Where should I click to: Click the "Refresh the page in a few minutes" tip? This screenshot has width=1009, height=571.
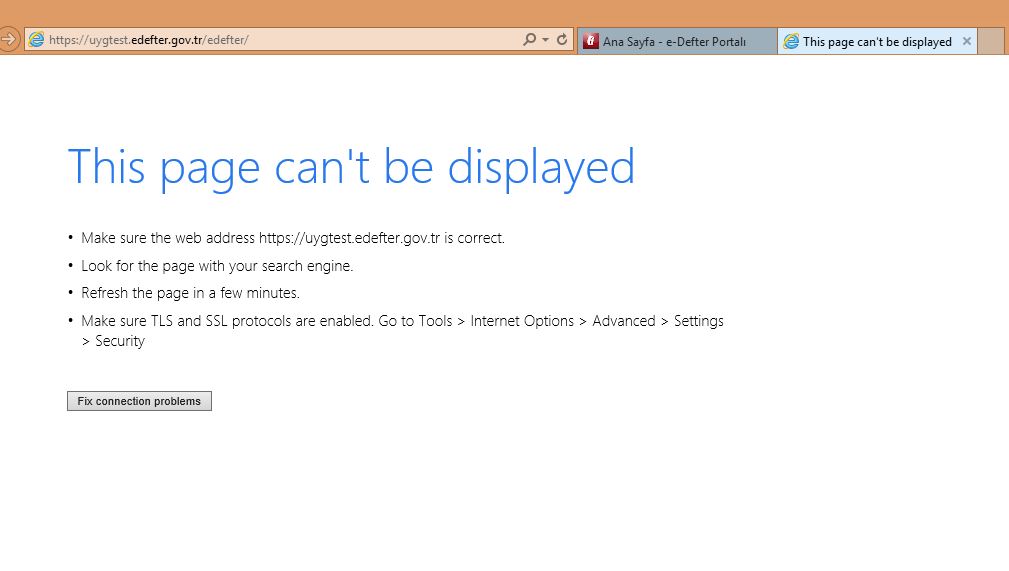point(190,293)
